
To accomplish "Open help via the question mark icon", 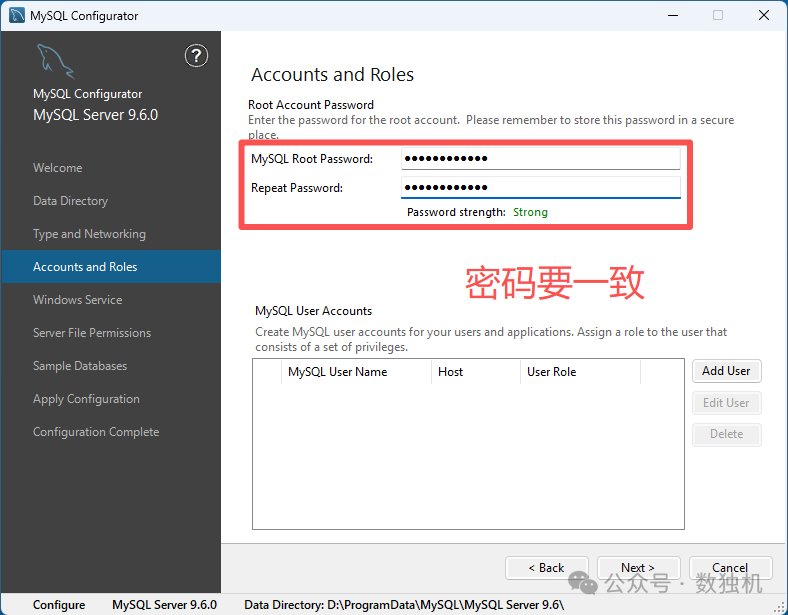I will click(196, 56).
